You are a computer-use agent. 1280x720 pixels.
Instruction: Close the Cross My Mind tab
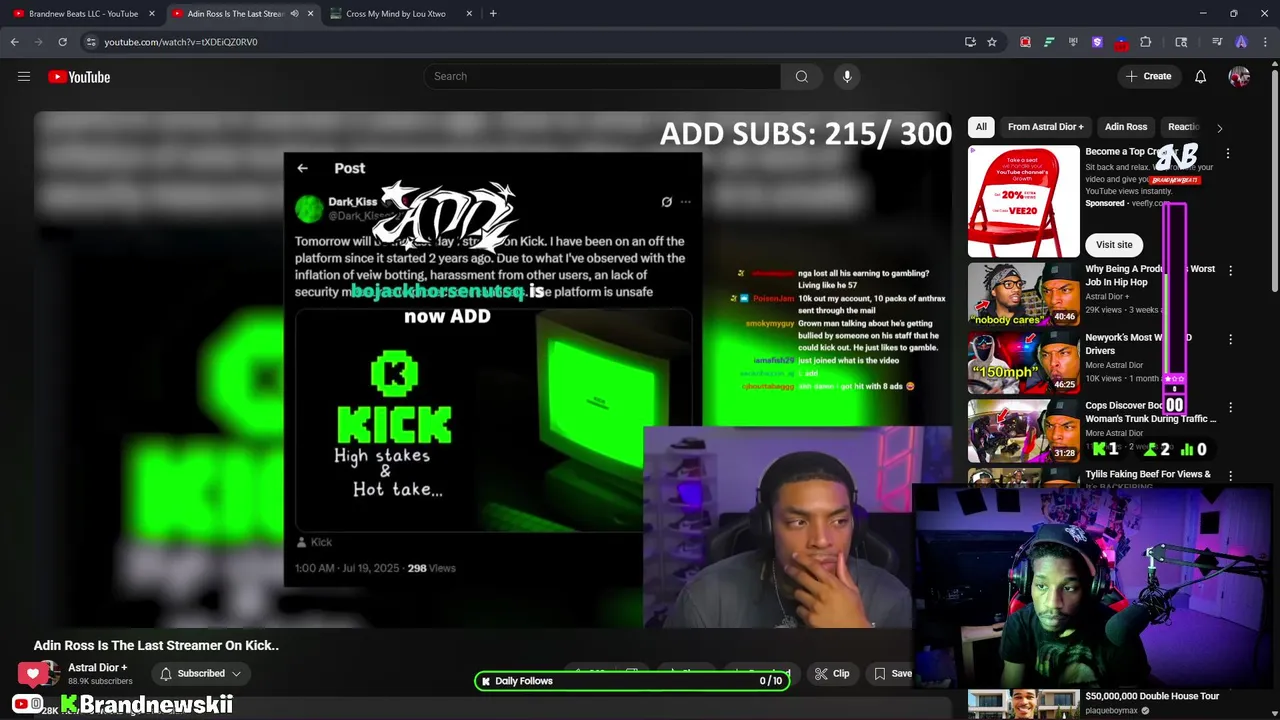(469, 14)
